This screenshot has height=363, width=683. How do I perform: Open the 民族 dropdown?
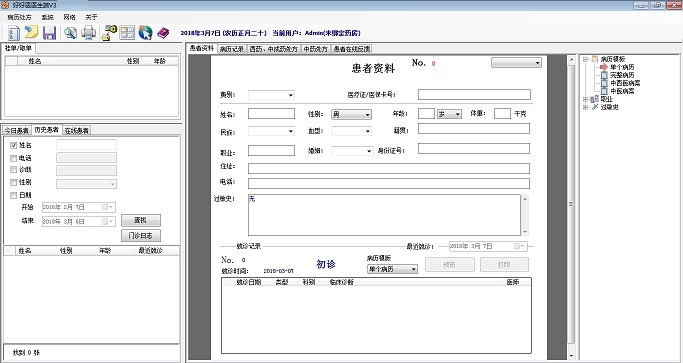(x=271, y=131)
